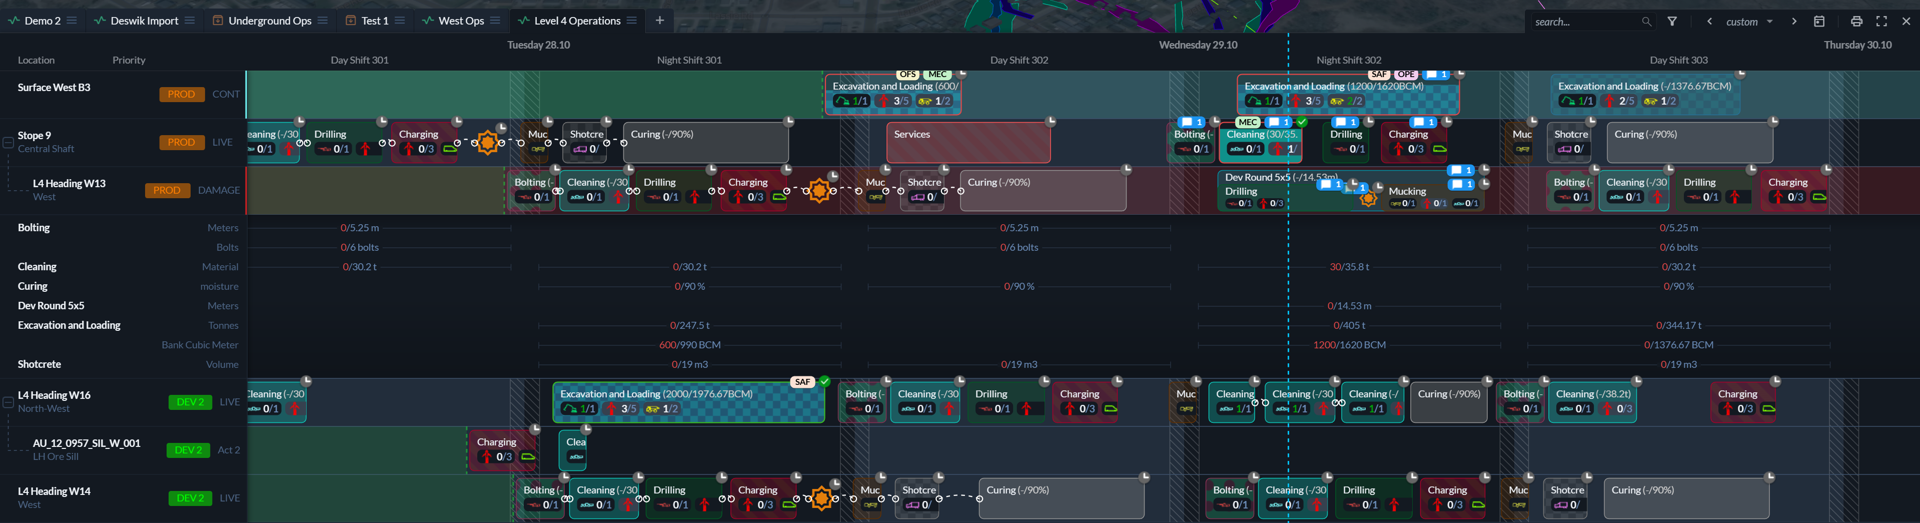Click the Bolting metric row label
The image size is (1920, 523).
(34, 228)
